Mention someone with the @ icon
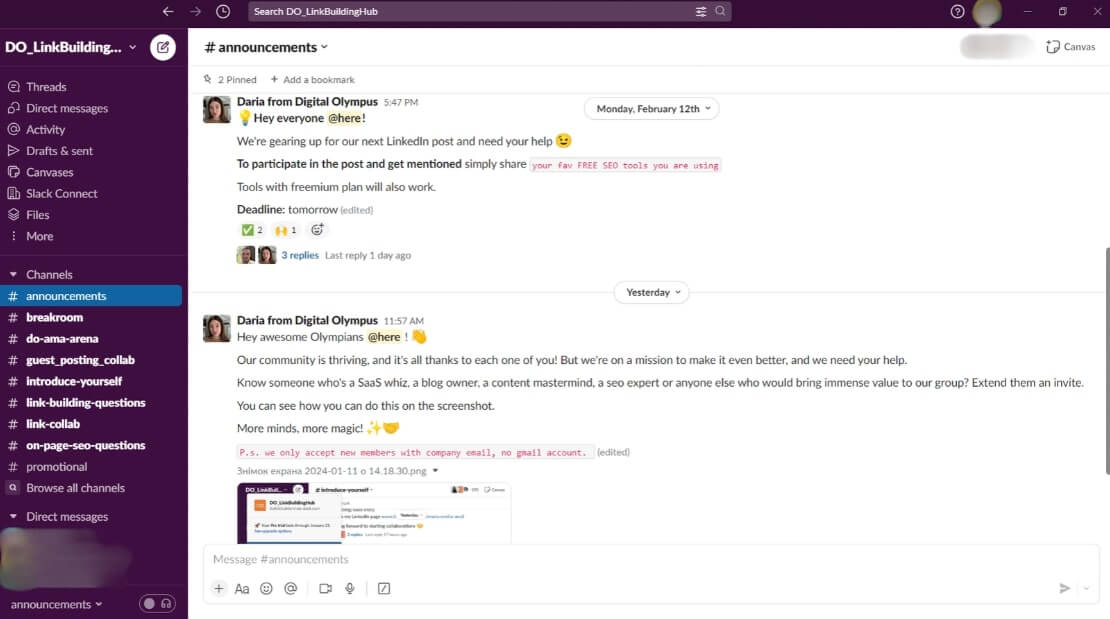Screen dimensions: 1110x619 tap(290, 588)
